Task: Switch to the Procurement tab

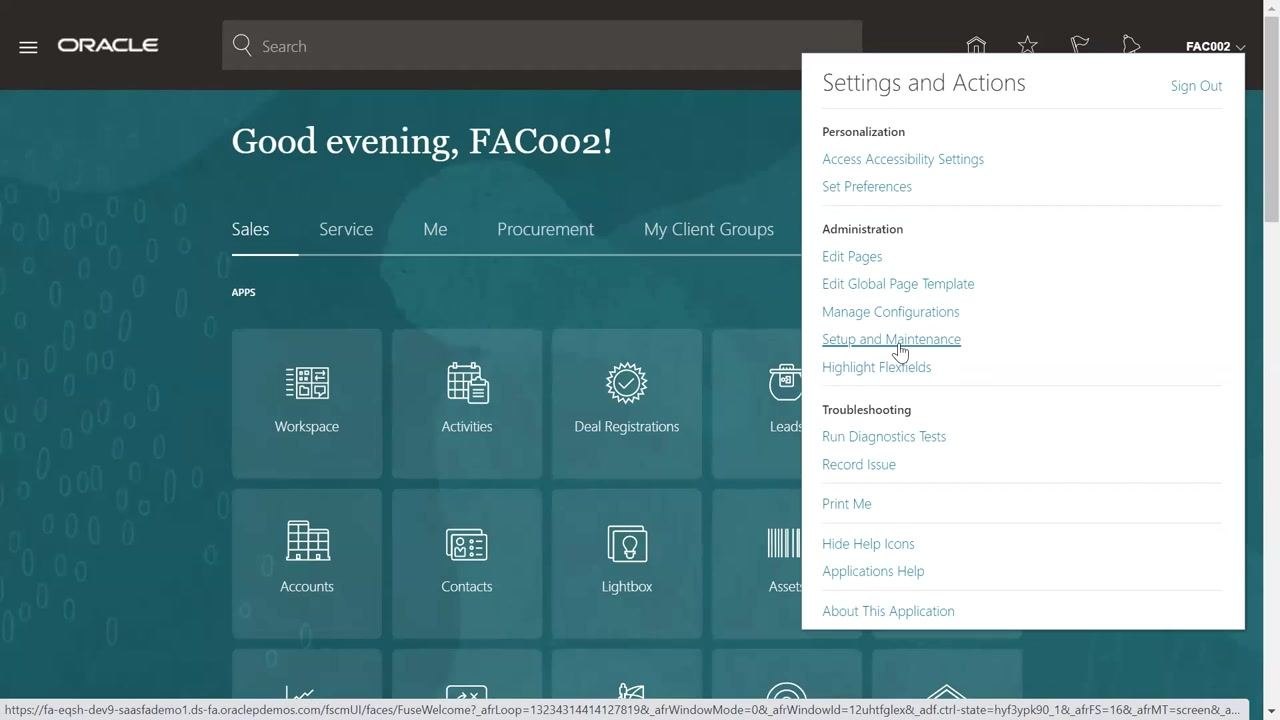Action: (545, 229)
